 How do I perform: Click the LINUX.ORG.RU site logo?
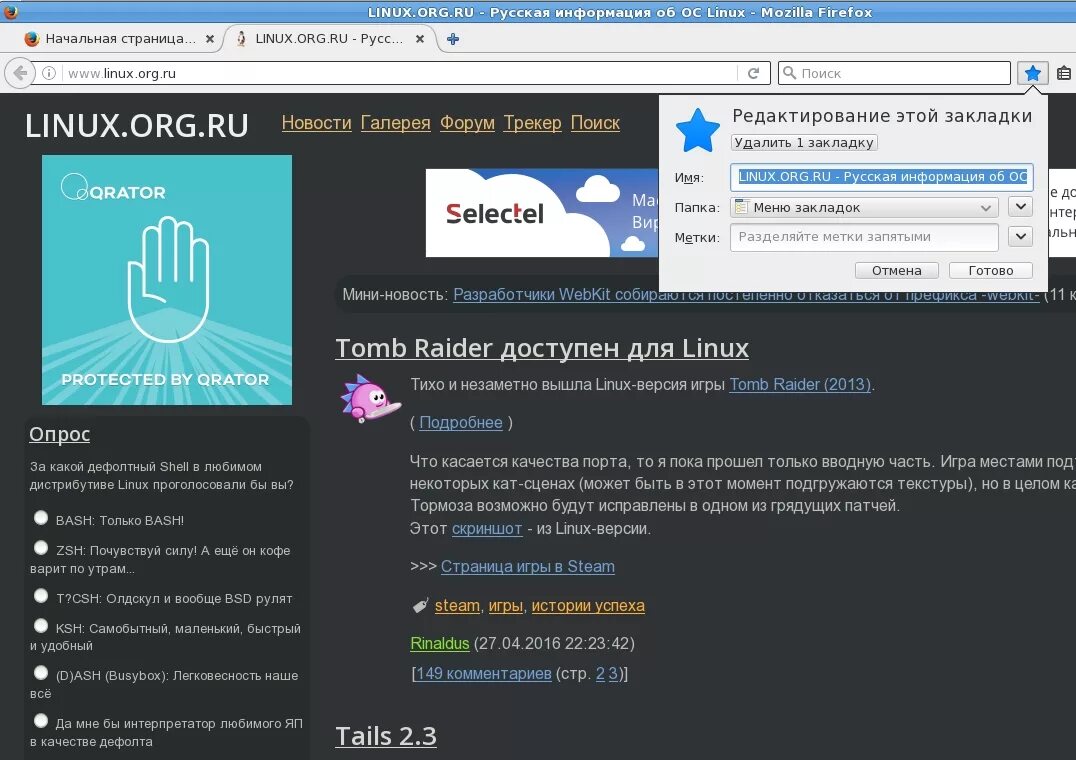click(137, 126)
